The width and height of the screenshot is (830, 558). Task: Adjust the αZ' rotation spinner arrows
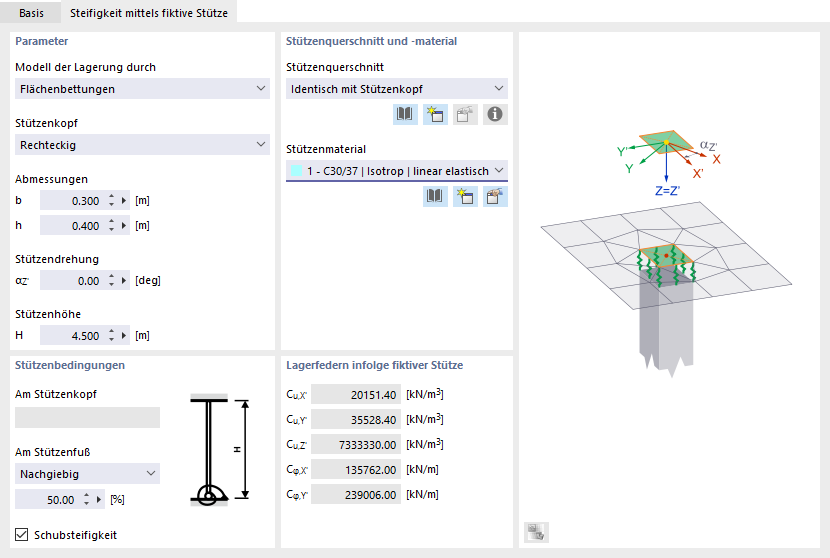point(111,281)
